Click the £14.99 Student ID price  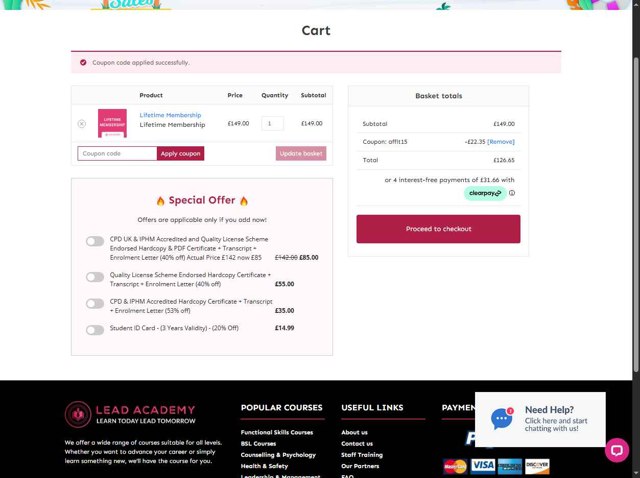coord(284,328)
